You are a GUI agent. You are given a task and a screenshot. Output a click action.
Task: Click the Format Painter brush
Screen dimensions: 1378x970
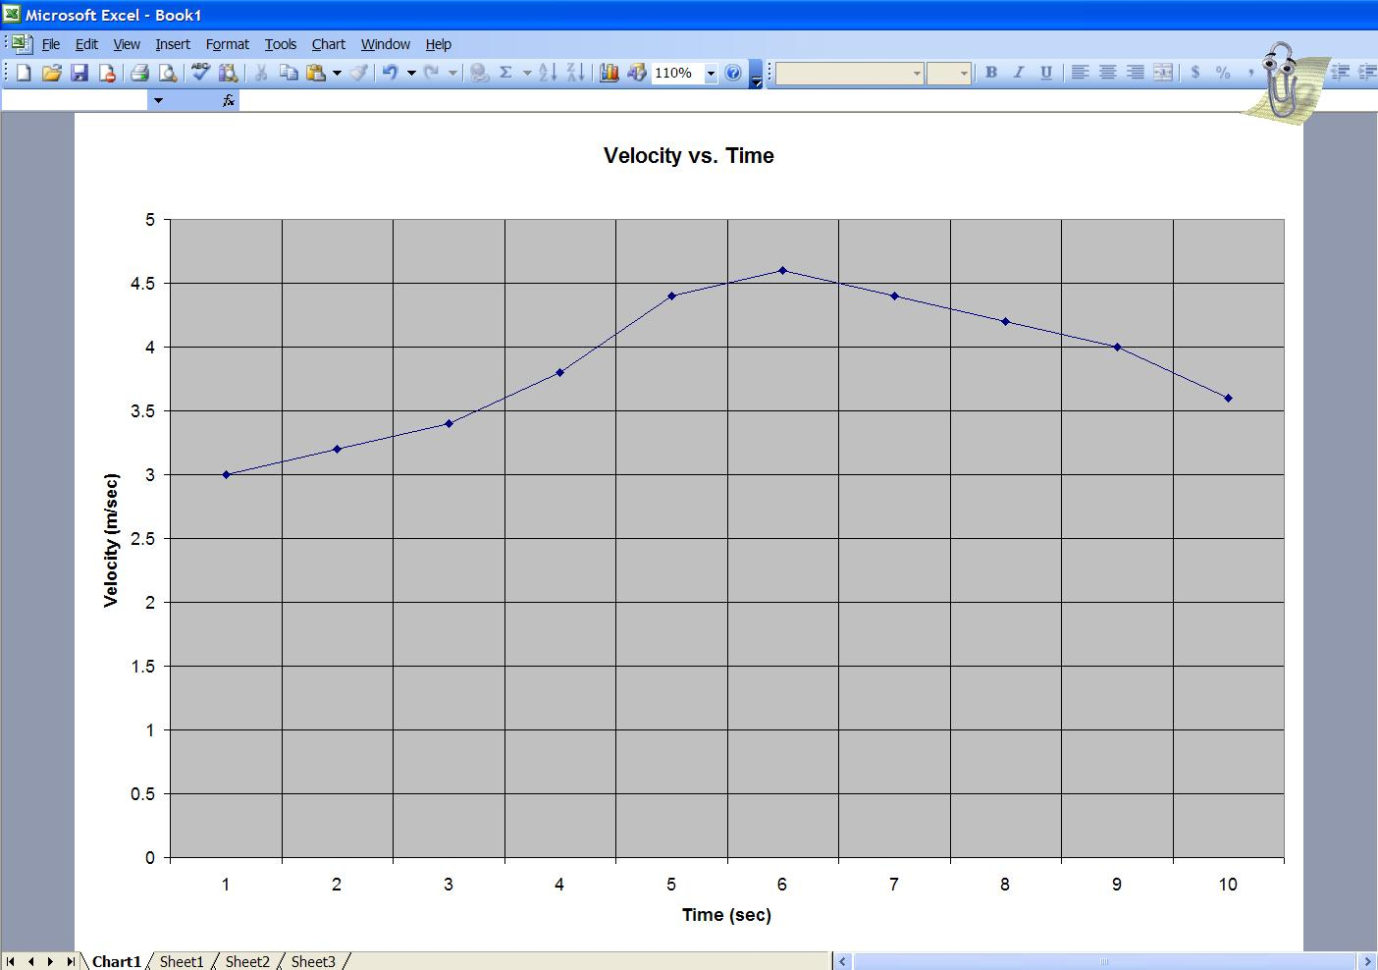(360, 73)
